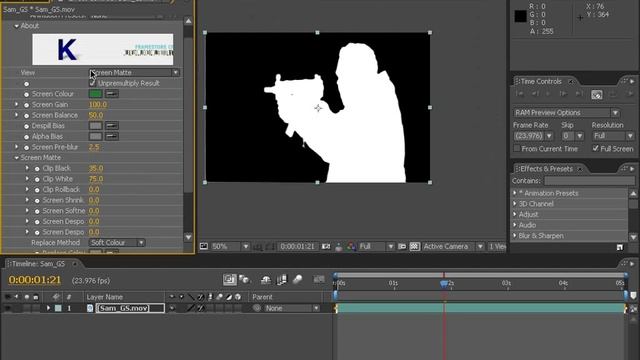Viewport: 640px width, 360px height.
Task: Click always preview this view icon
Action: 204,246
